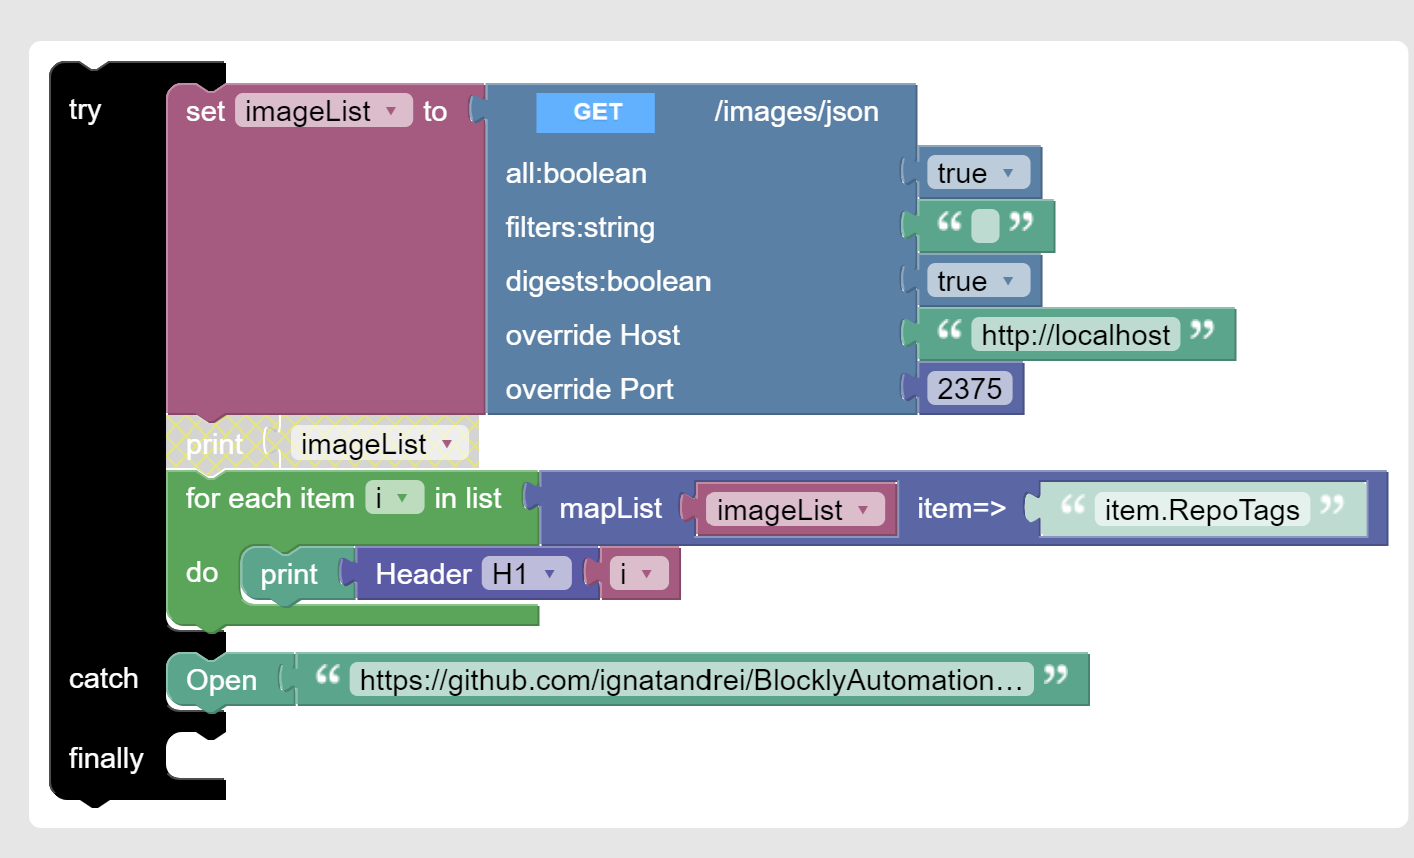
Task: Select the disabled print block
Action: [214, 444]
